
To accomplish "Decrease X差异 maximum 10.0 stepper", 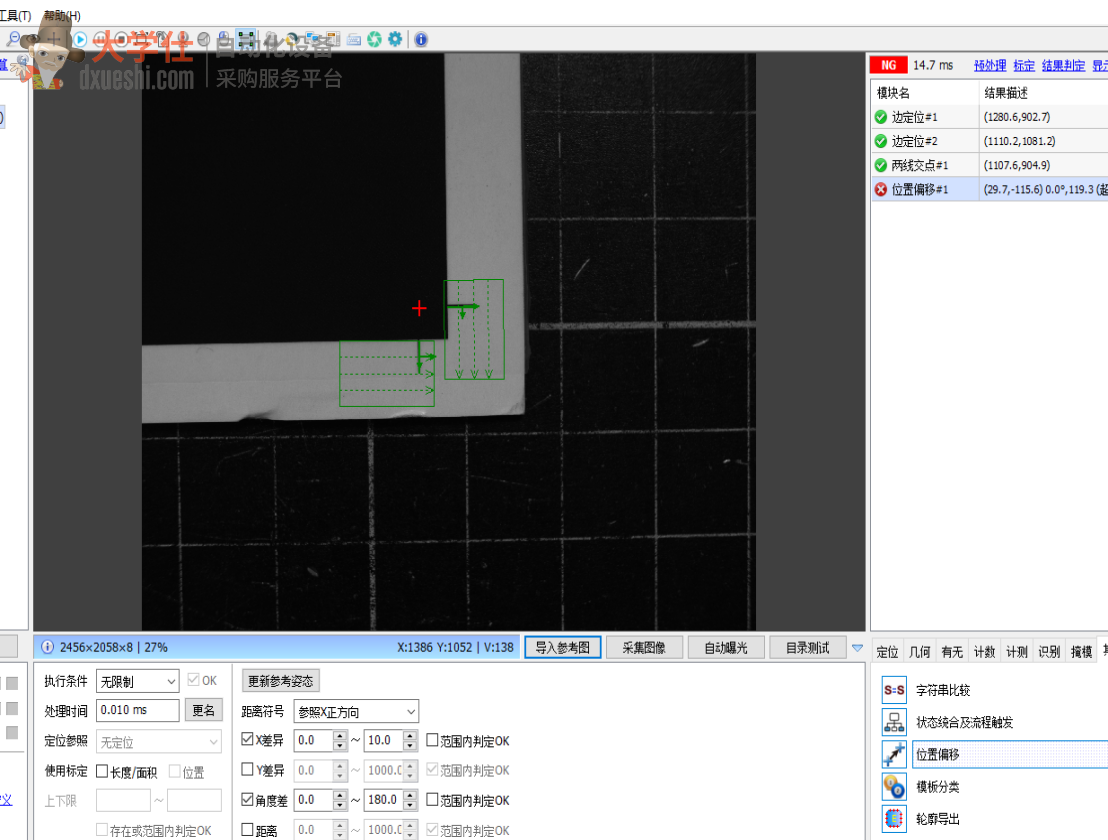I will pos(410,745).
